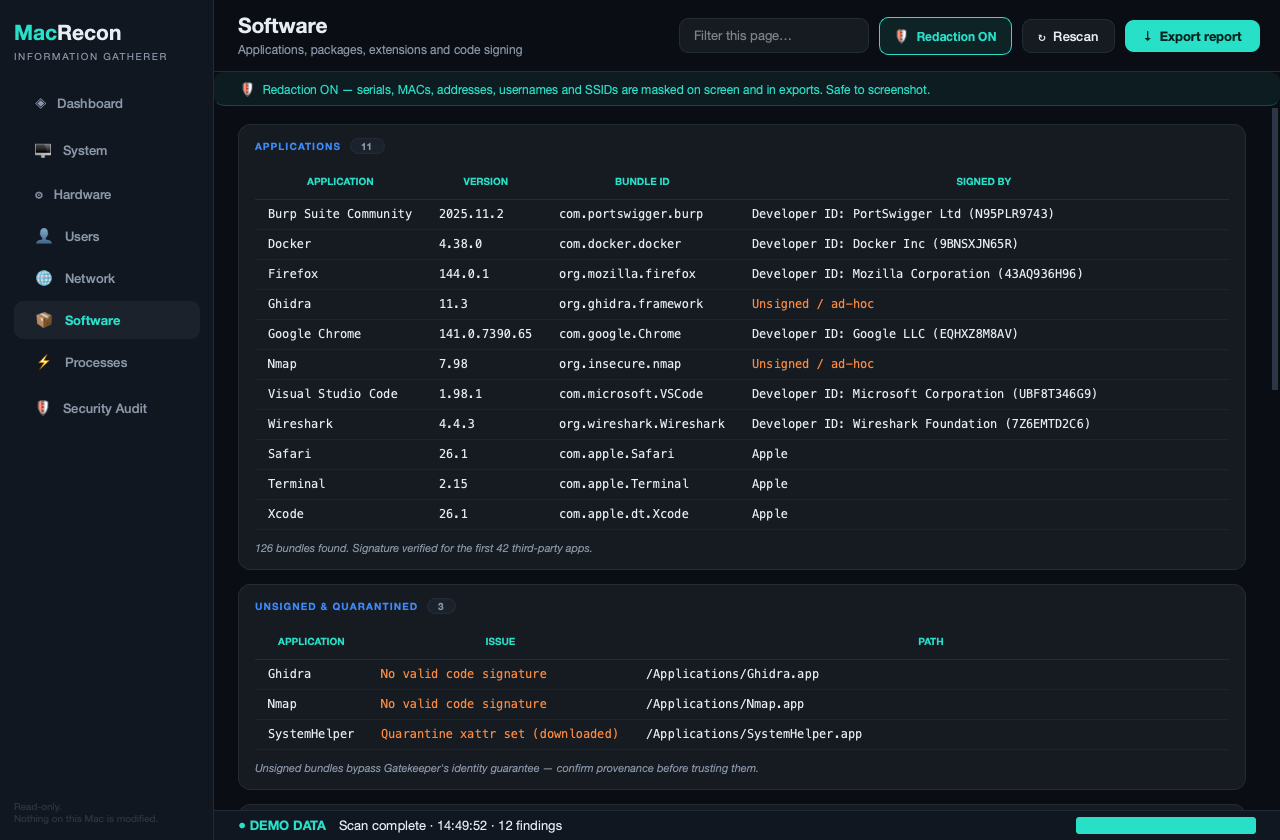Click Quarantine xattr set (downloaded) issue
Image resolution: width=1280 pixels, height=840 pixels.
499,734
